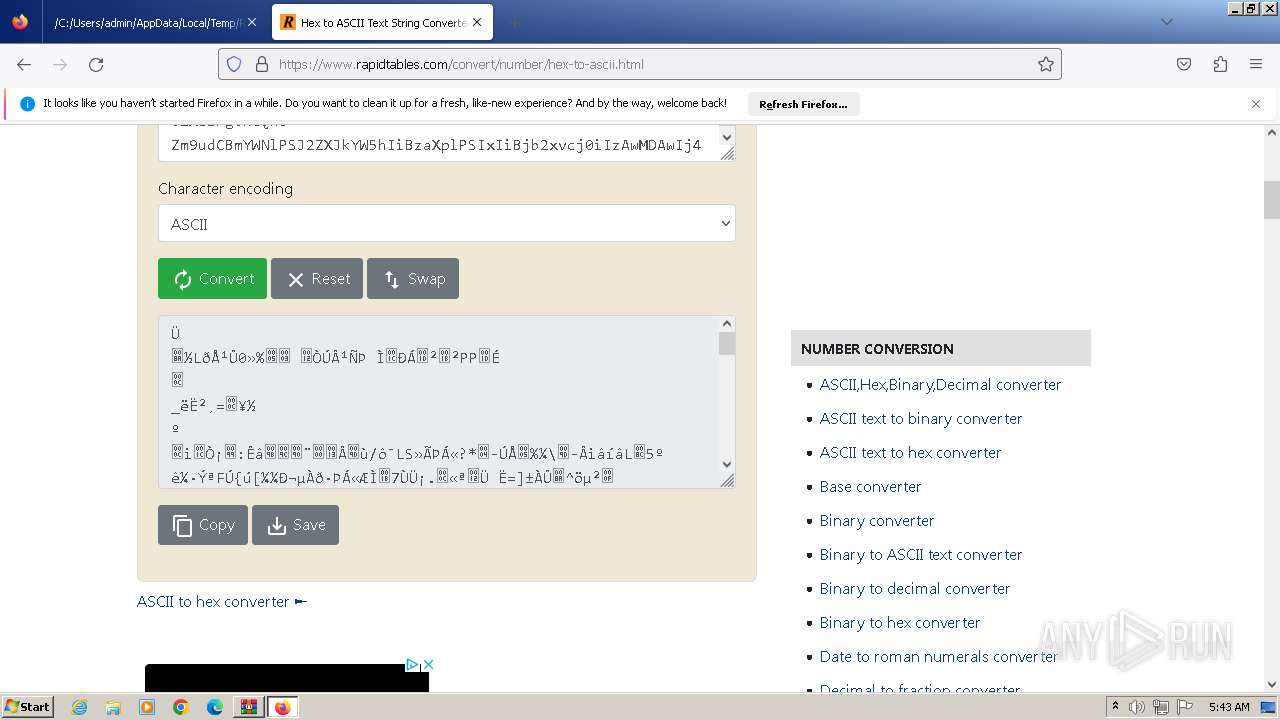Go back to the previous page
This screenshot has height=720, width=1280.
(x=24, y=64)
